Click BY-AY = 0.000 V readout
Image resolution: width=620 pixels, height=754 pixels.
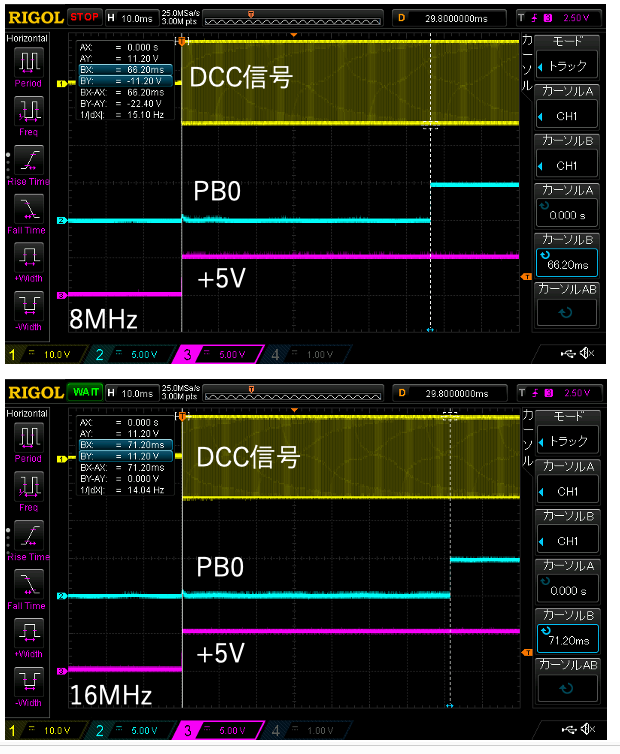[119, 478]
